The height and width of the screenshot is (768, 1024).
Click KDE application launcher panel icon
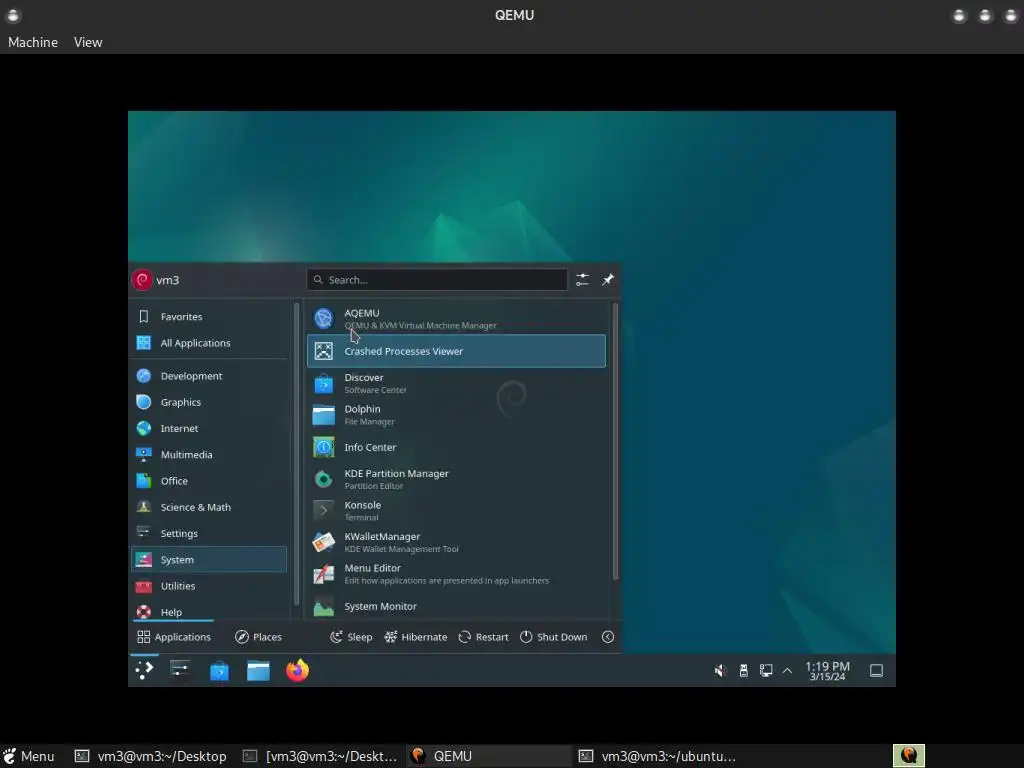tap(144, 670)
